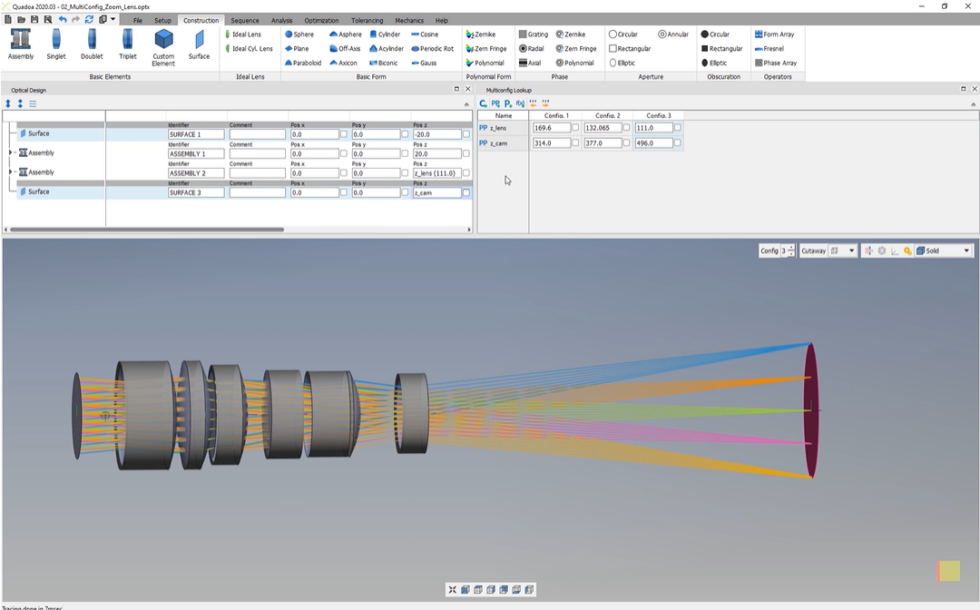
Task: Click the z_cam Config. 2 value field
Action: pos(602,143)
